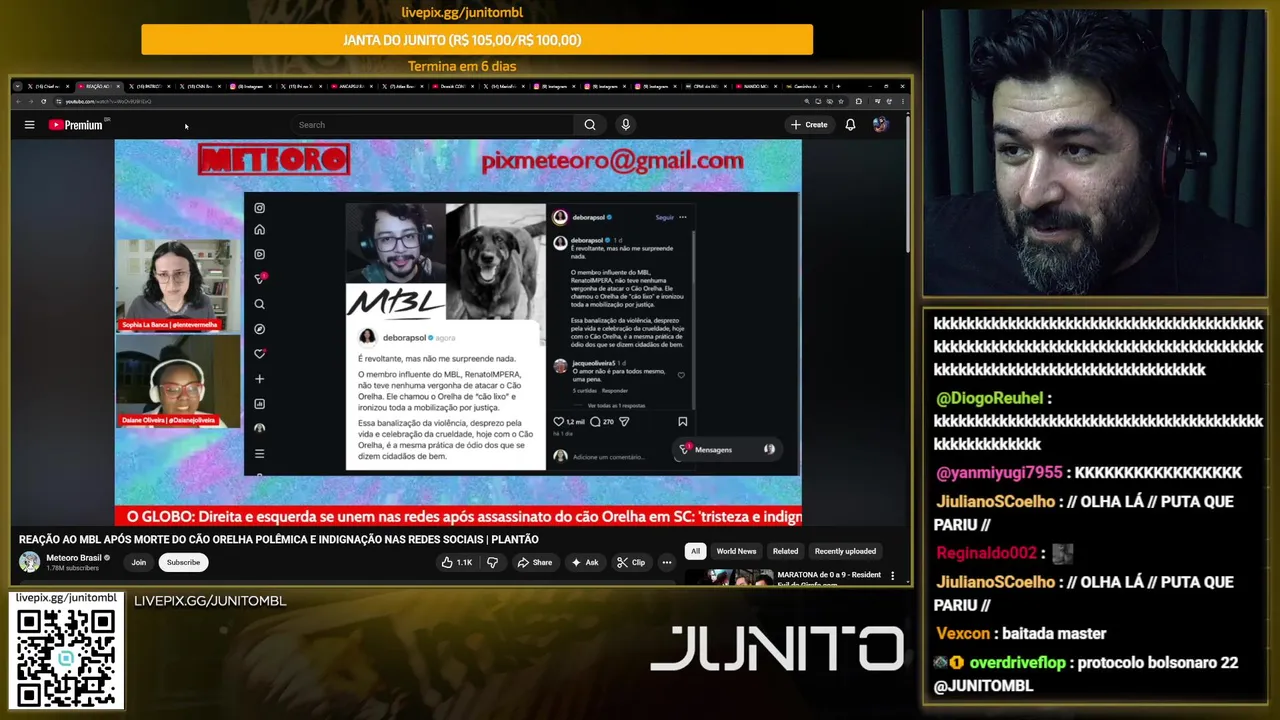Select the Instagram home icon in the video

(x=259, y=230)
